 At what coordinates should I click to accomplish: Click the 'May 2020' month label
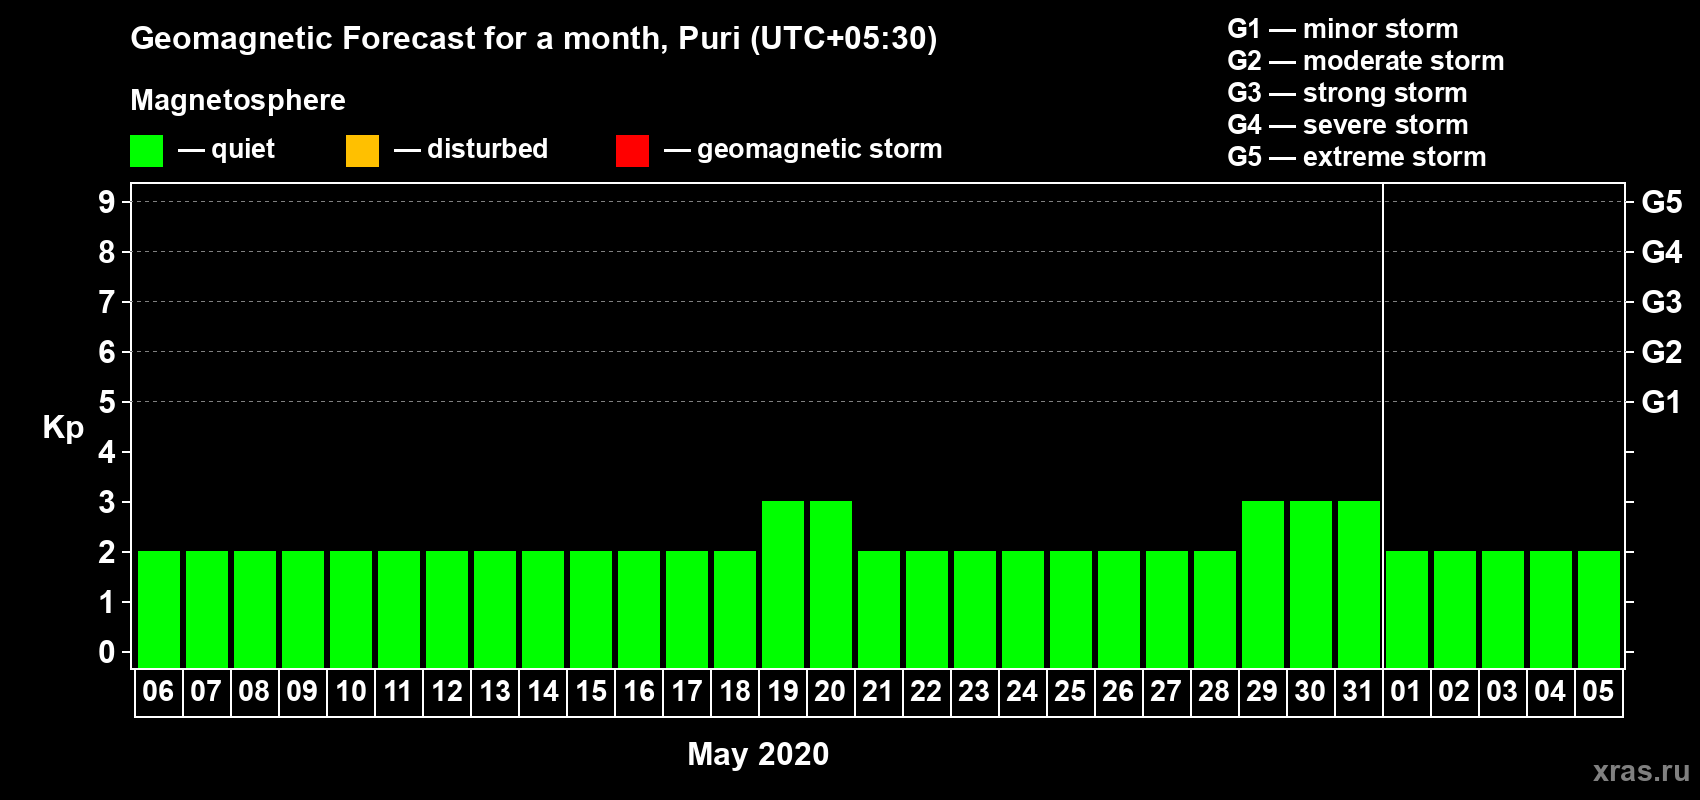758,753
